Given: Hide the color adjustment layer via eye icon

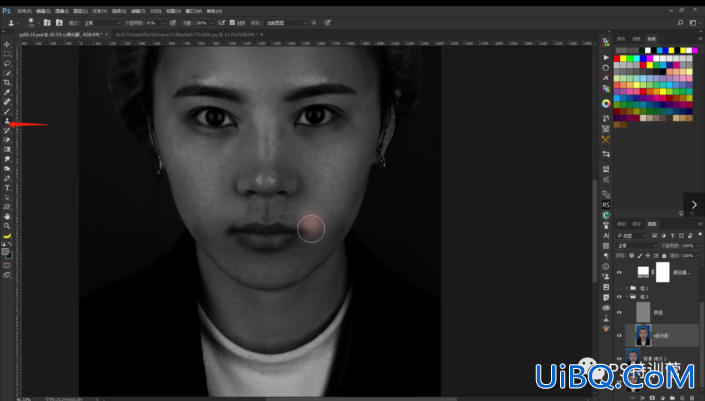Looking at the screenshot, I should coord(619,272).
